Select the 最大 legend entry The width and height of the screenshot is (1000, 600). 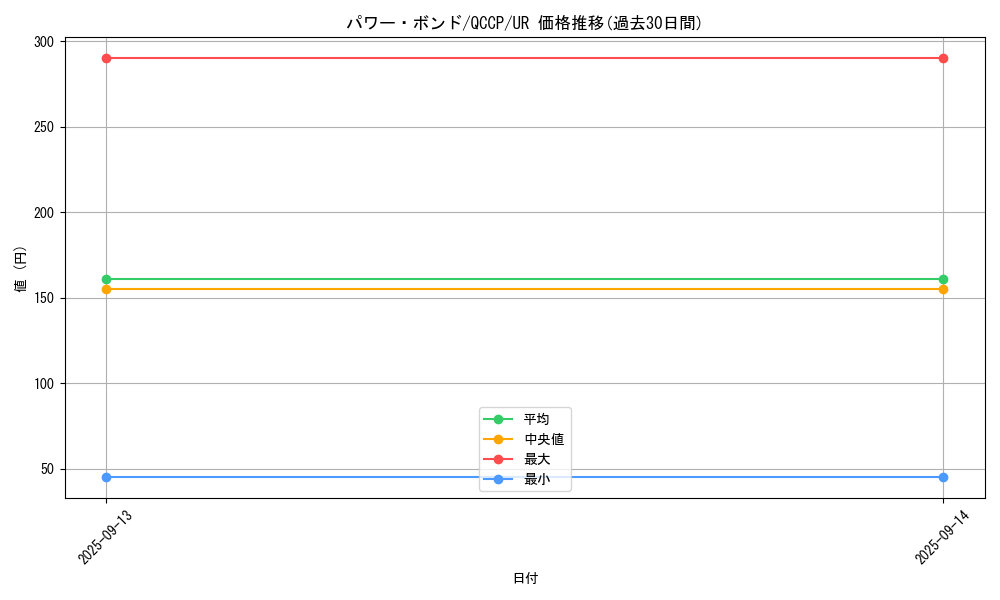pyautogui.click(x=517, y=459)
